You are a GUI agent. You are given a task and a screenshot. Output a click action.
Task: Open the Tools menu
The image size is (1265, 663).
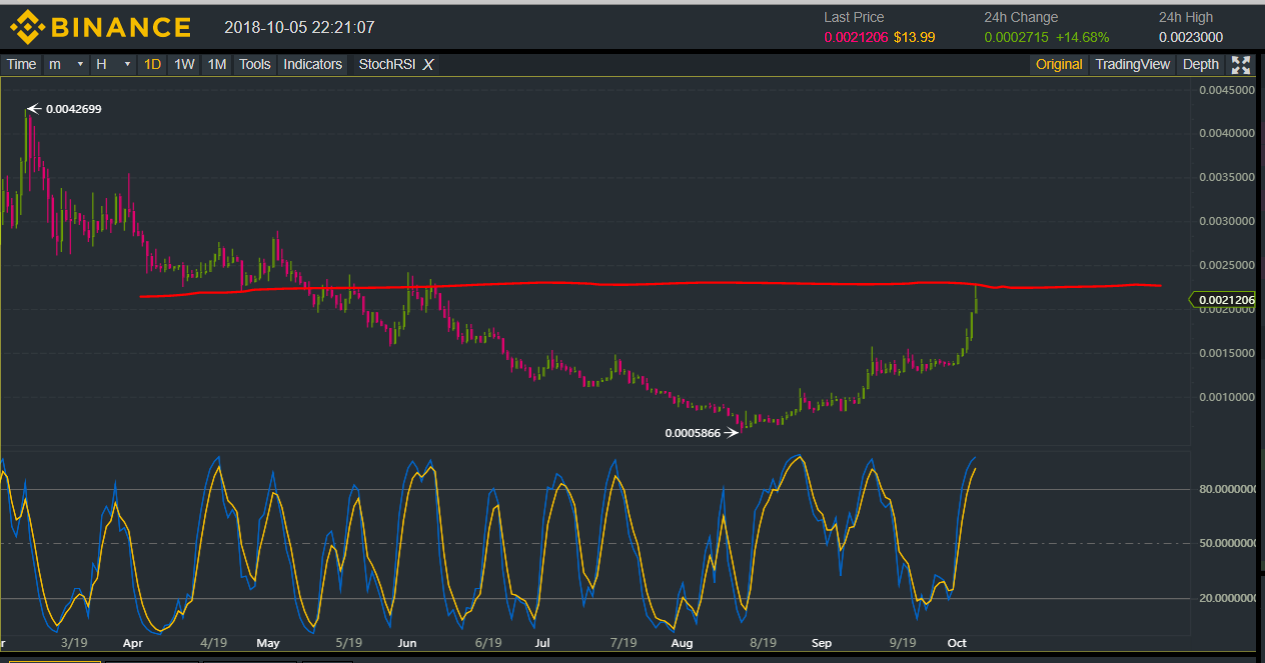click(255, 65)
